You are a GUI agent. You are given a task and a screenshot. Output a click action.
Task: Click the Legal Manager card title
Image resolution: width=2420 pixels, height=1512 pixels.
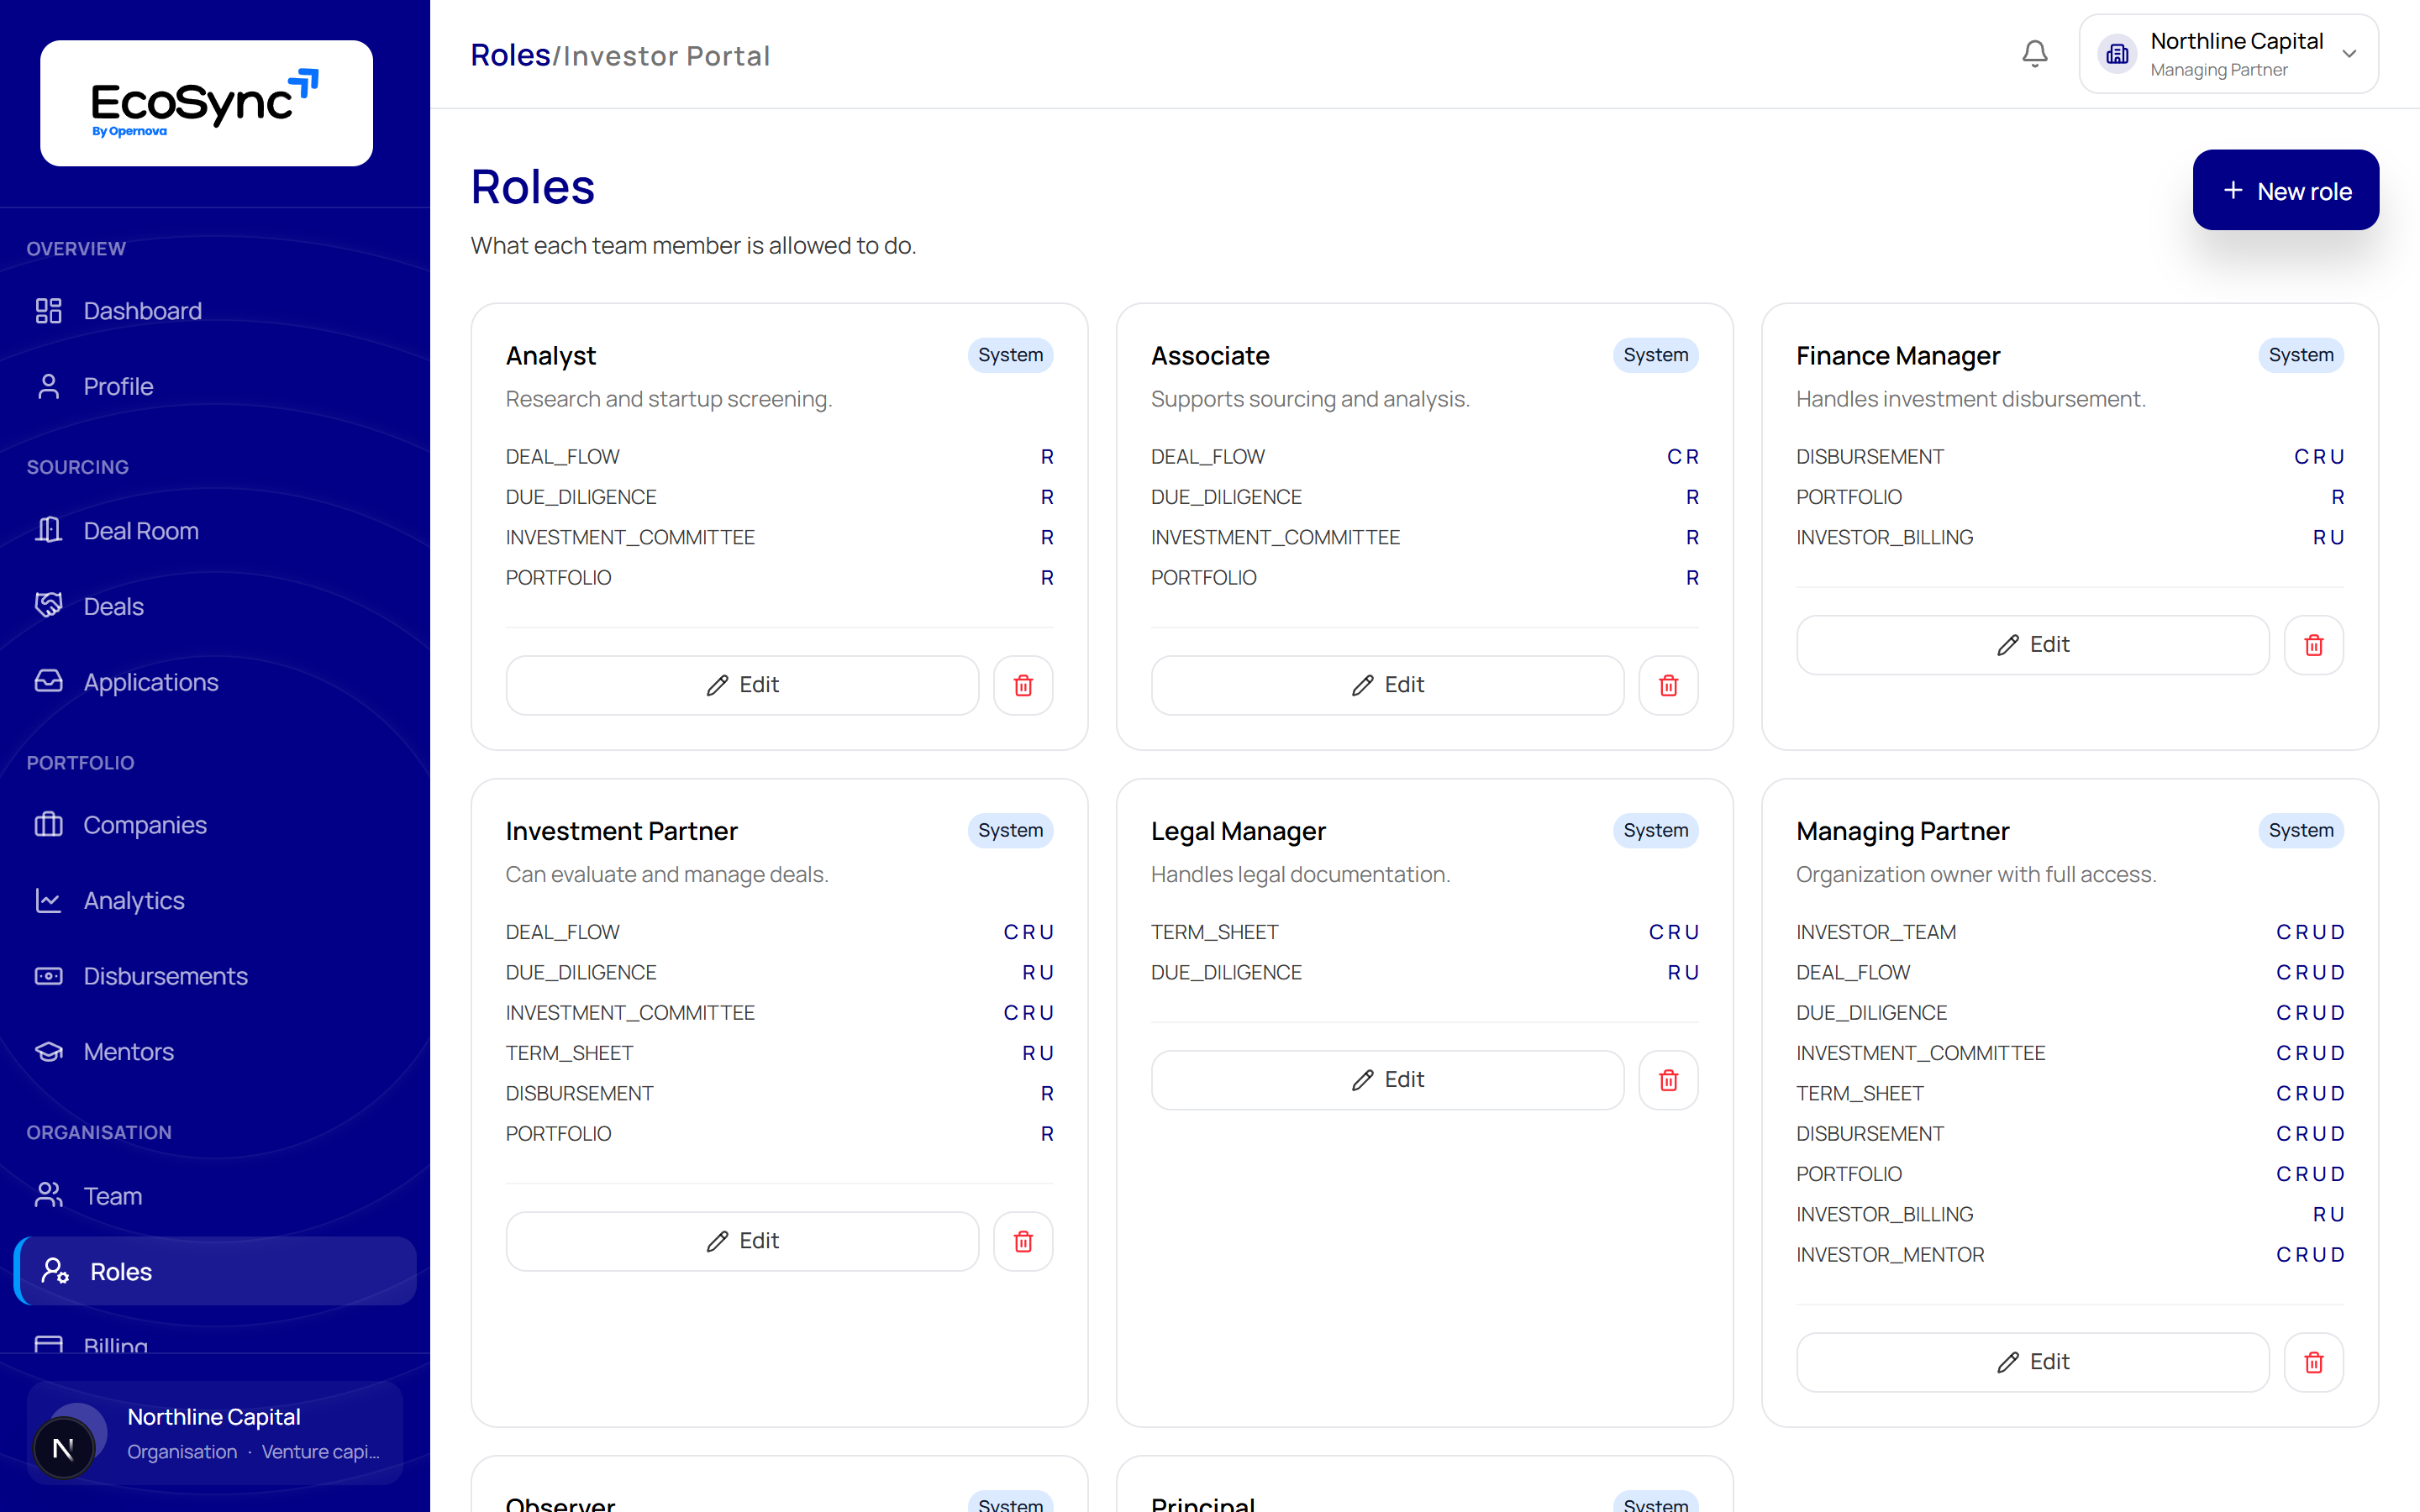point(1238,831)
